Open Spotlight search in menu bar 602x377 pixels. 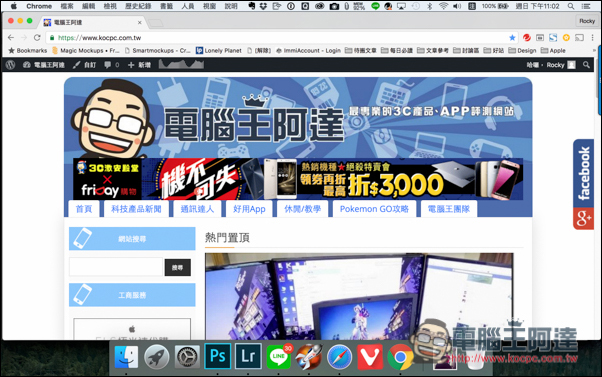tap(571, 6)
